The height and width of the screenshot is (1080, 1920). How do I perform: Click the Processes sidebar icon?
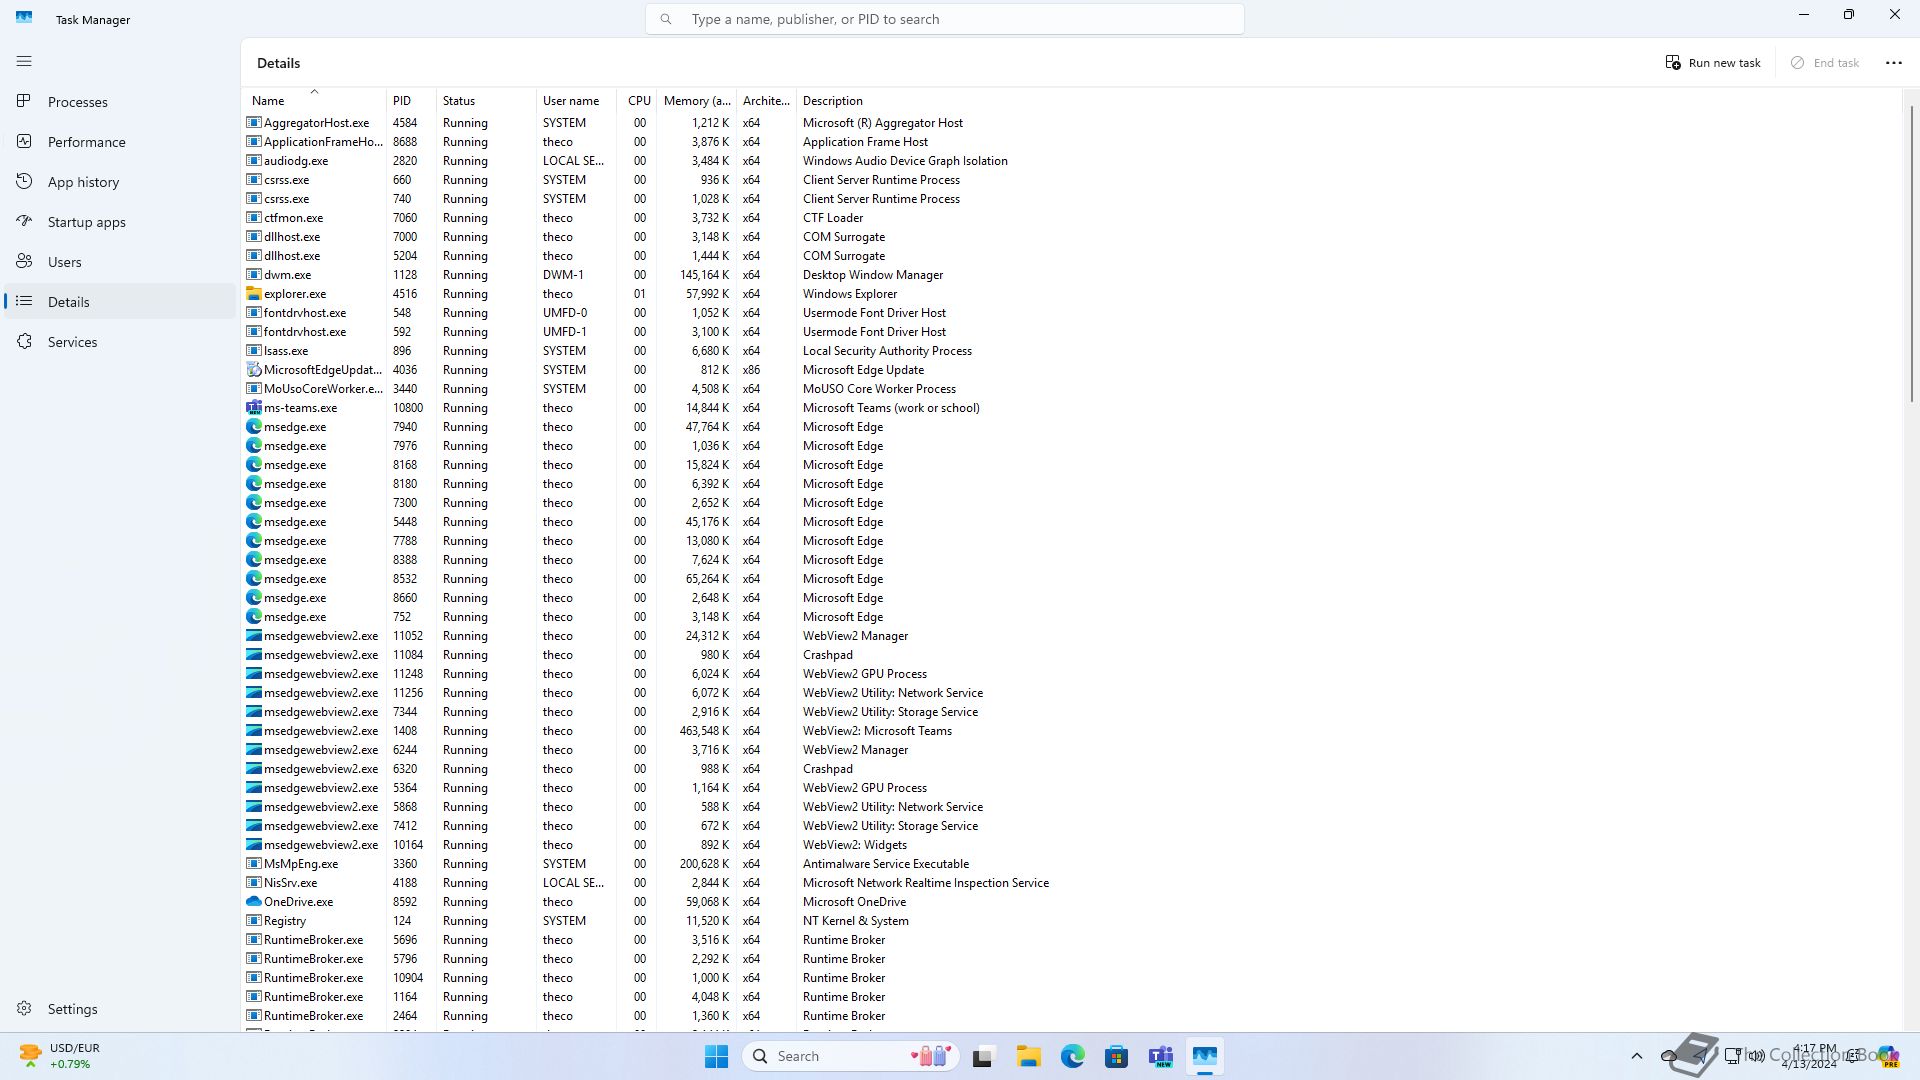click(x=24, y=101)
